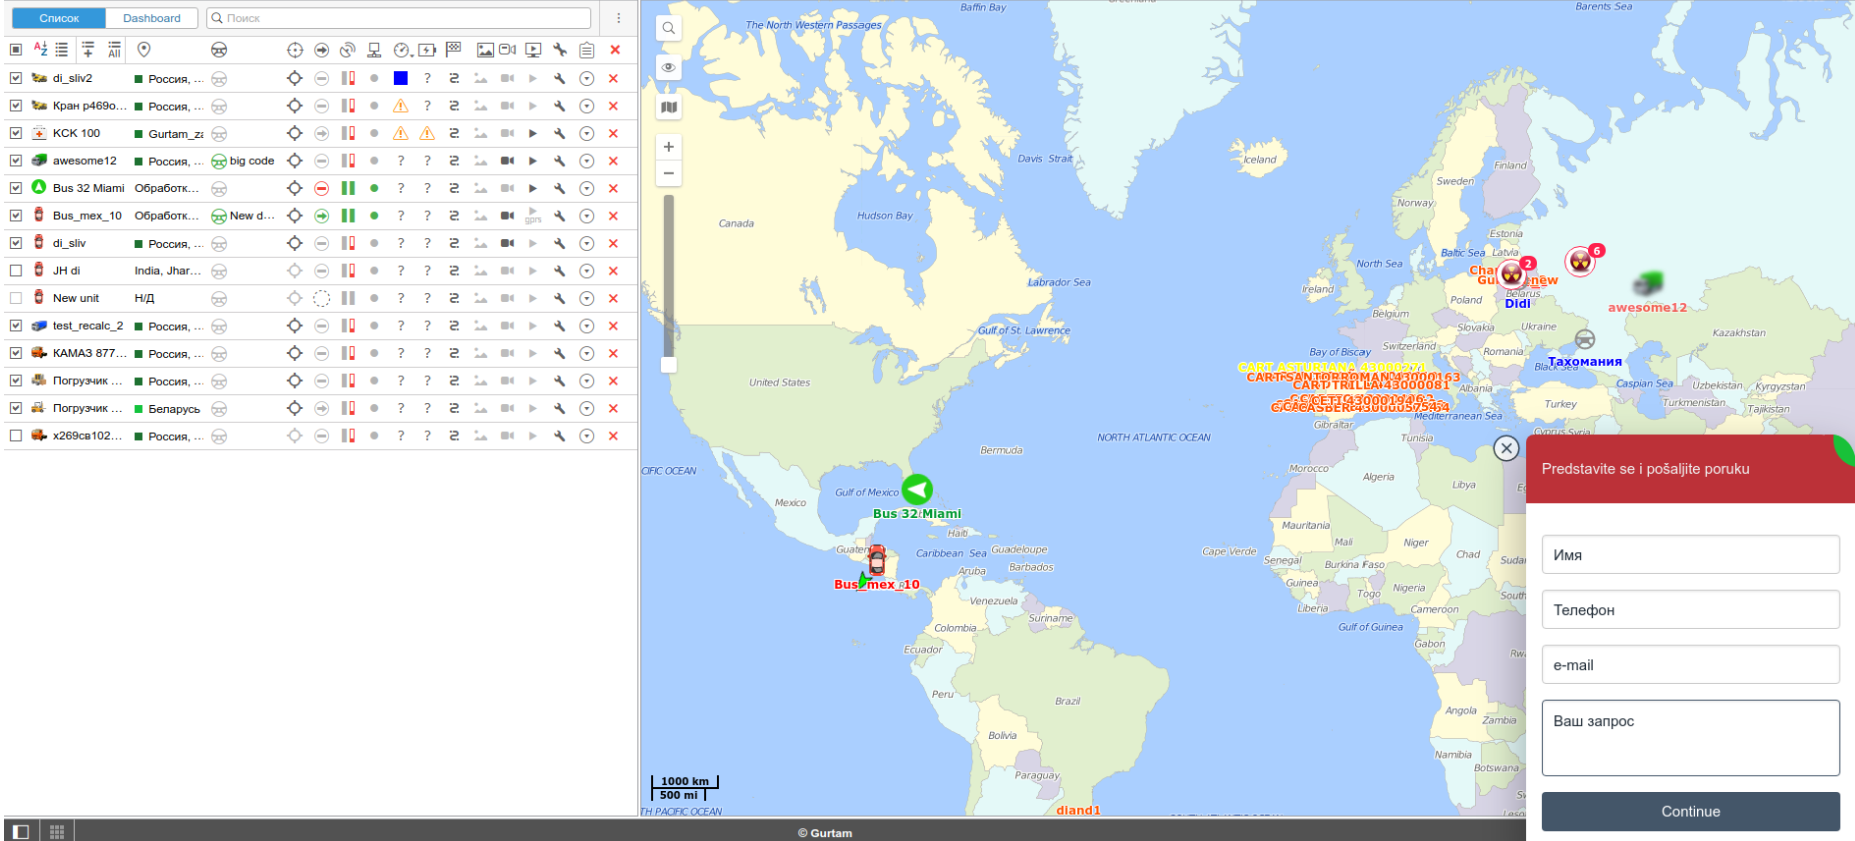Click the map zoom level slider handle

click(x=669, y=365)
